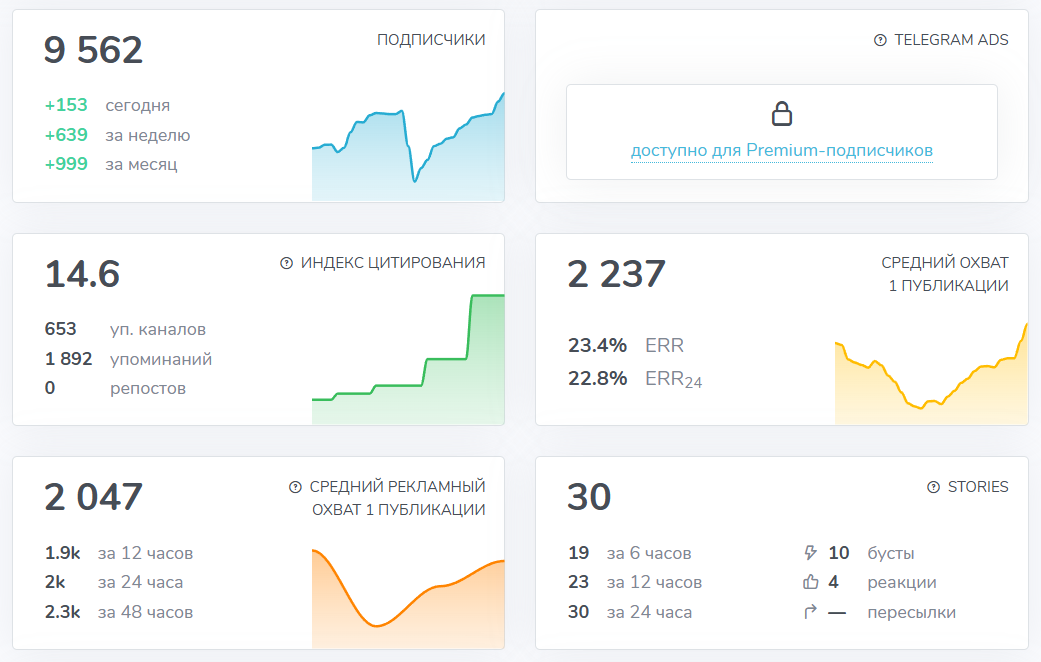Click the Подписчики card title
The height and width of the screenshot is (662, 1041).
coord(431,40)
